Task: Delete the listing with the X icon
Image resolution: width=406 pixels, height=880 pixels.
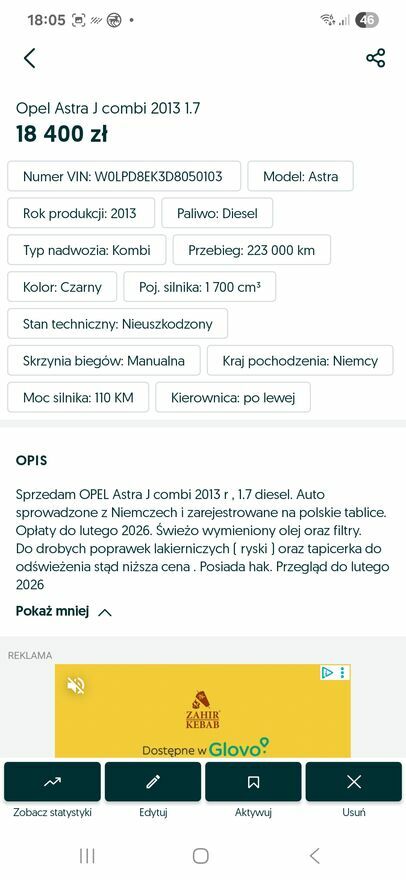Action: click(x=354, y=781)
